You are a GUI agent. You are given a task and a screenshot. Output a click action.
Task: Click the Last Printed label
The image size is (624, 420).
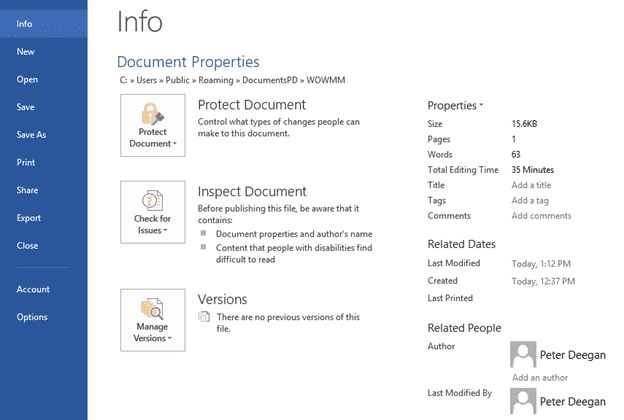(x=450, y=298)
